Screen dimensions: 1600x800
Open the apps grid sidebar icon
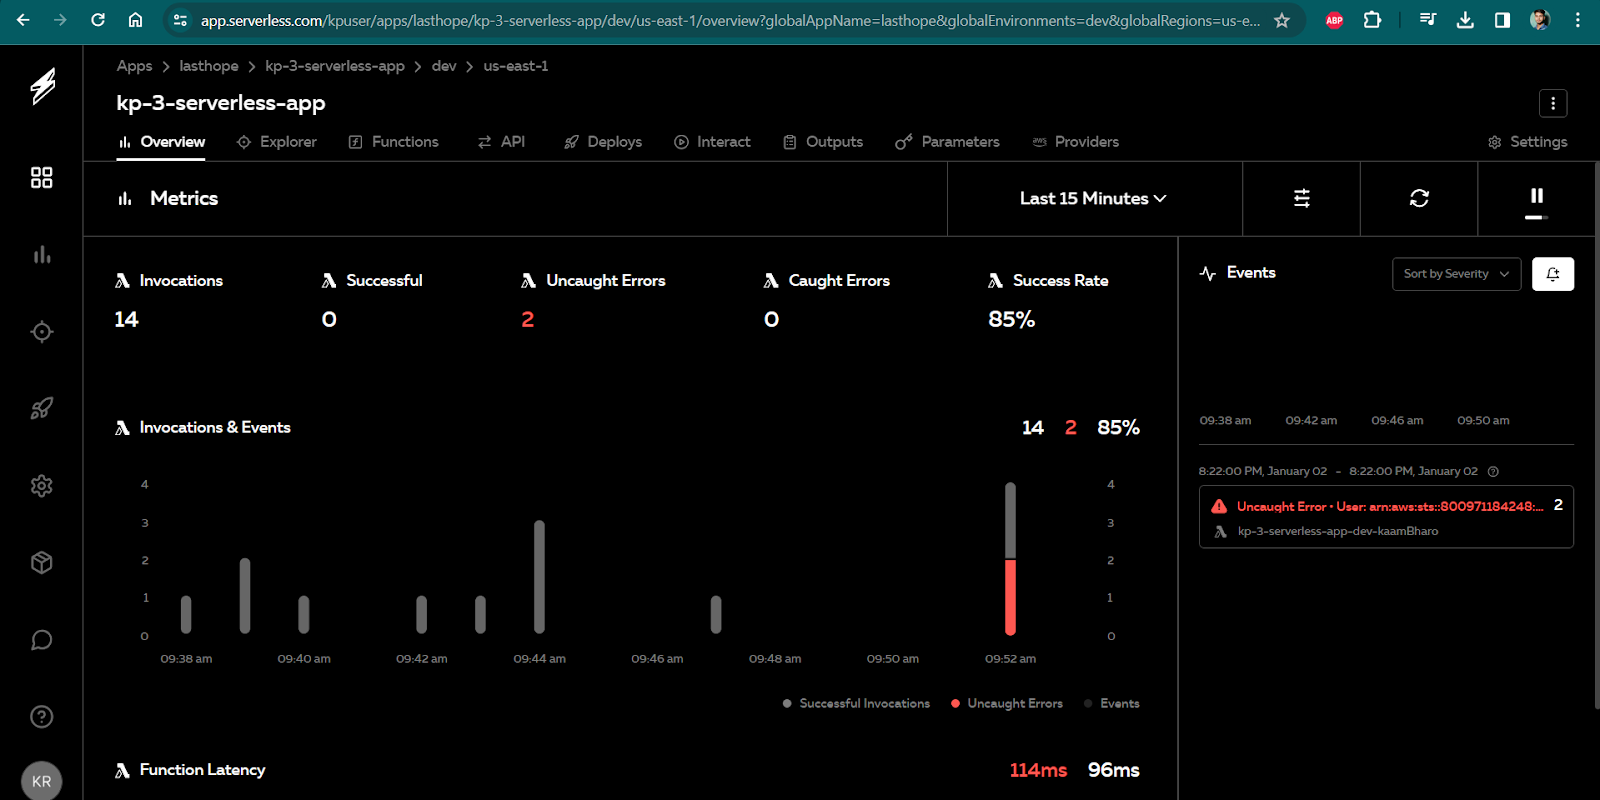42,178
